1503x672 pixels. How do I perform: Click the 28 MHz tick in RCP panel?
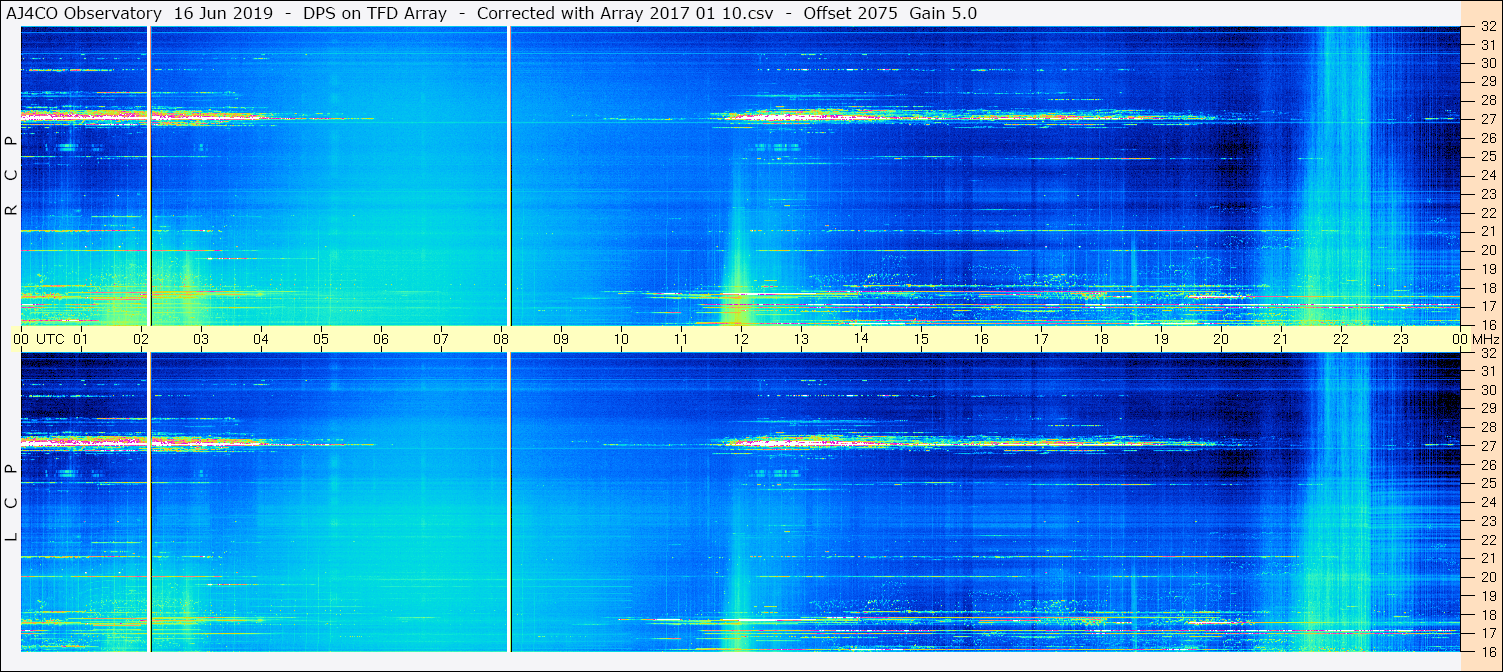pos(1488,100)
